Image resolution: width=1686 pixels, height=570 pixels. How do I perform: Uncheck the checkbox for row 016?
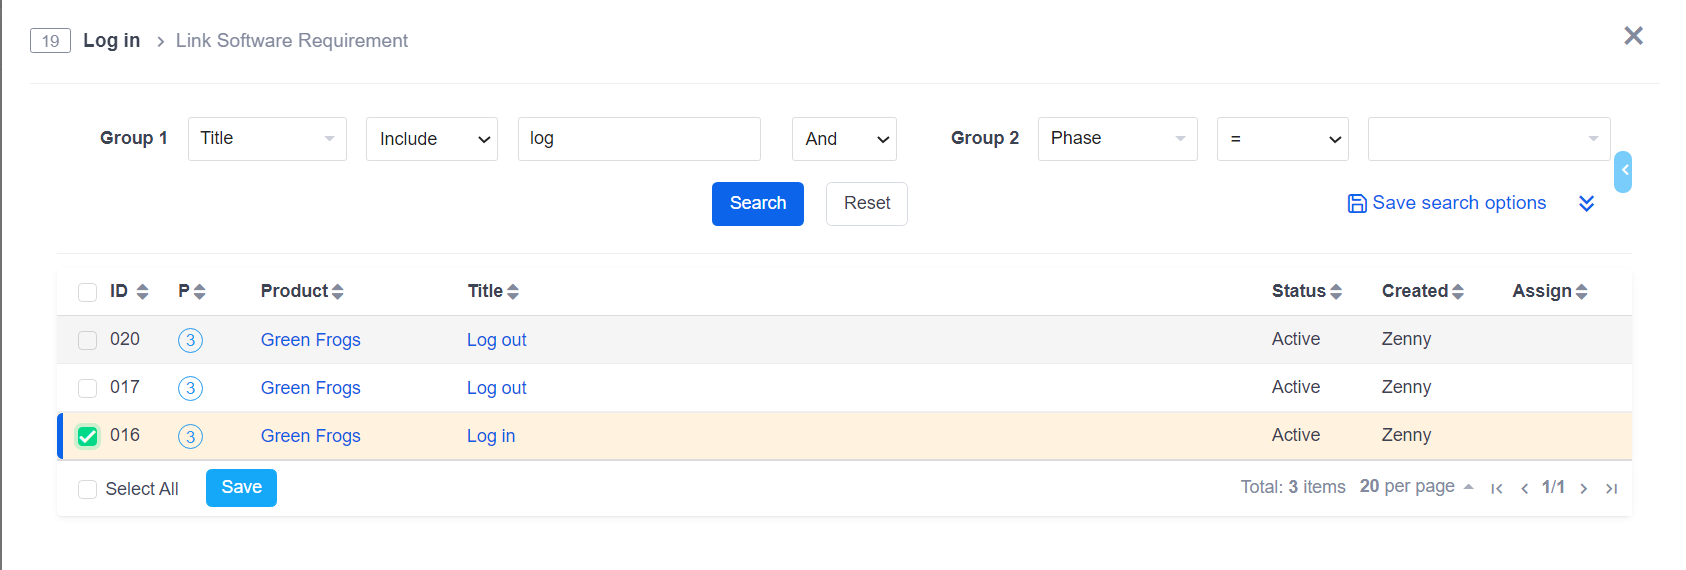tap(88, 436)
